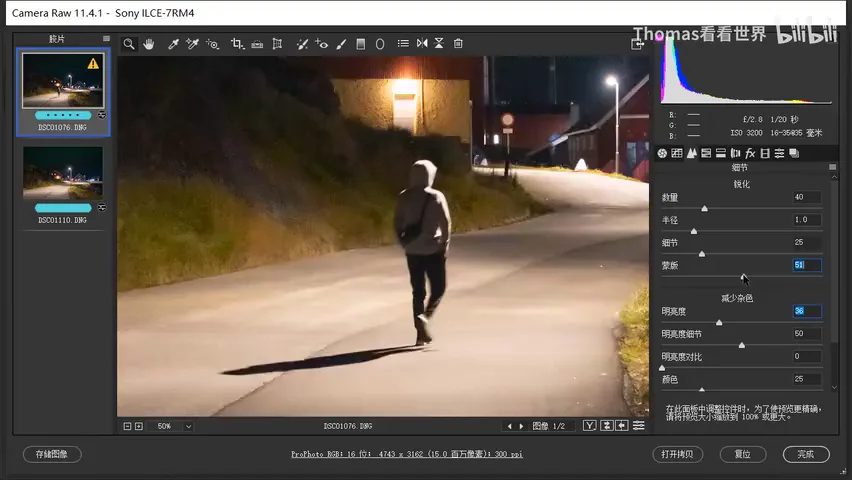852x480 pixels.
Task: Choose the Color Sampler tool
Action: click(192, 44)
